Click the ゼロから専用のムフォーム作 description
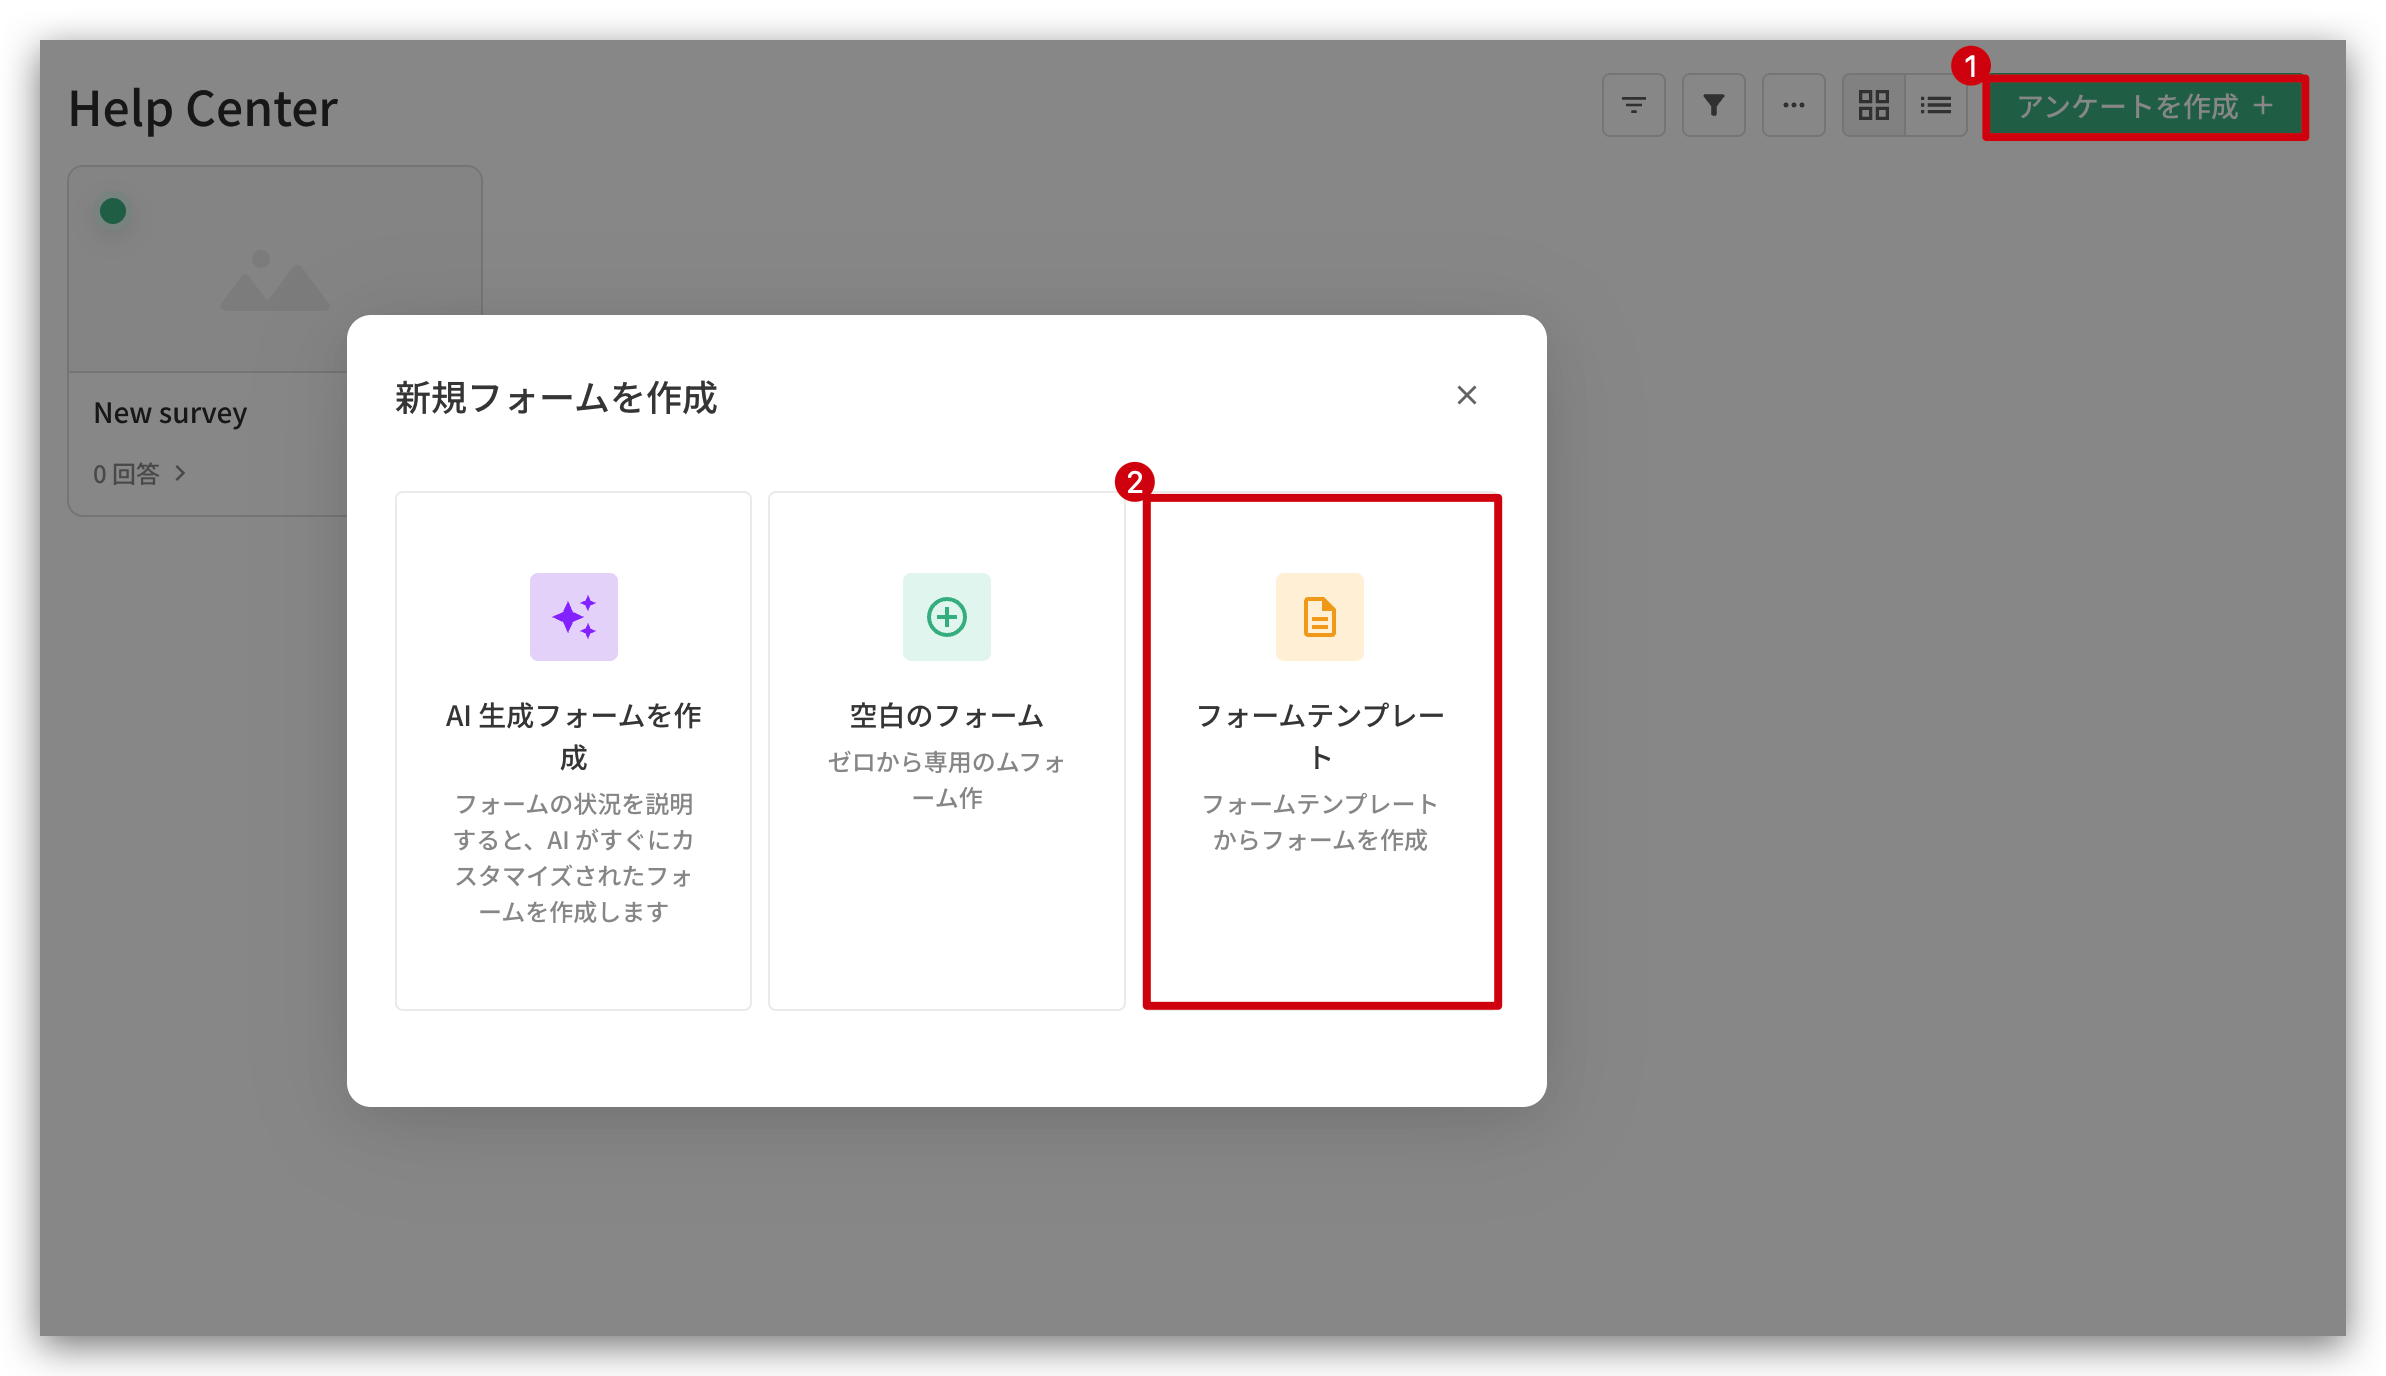The height and width of the screenshot is (1376, 2386). pos(946,780)
